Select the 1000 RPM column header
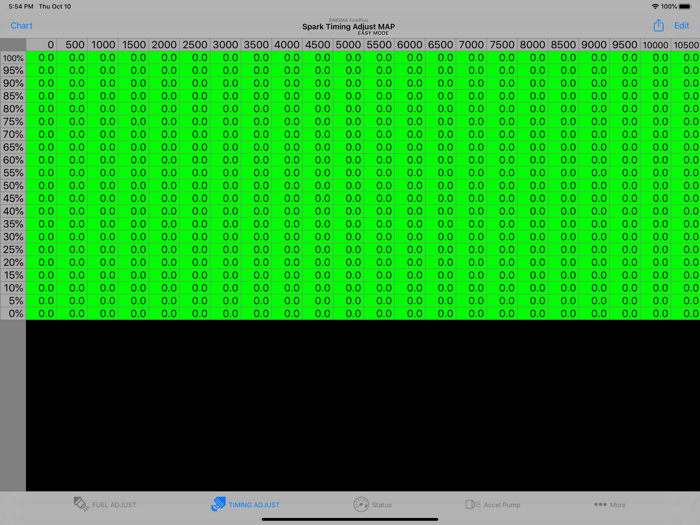Viewport: 700px width, 525px height. tap(103, 45)
